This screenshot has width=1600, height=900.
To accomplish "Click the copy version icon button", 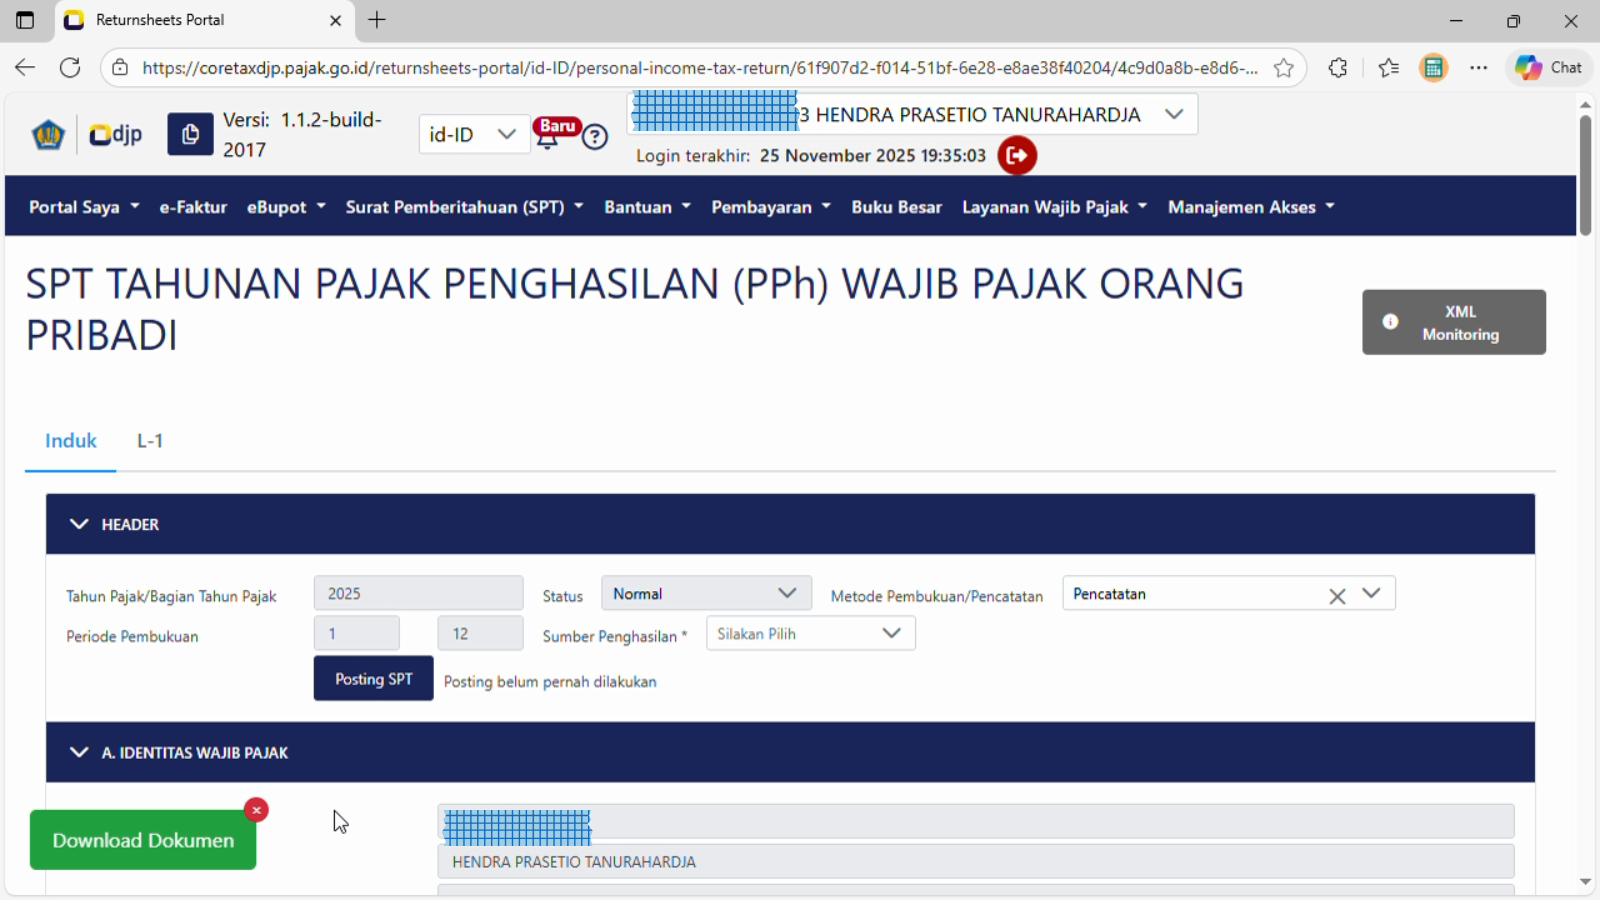I will 190,134.
